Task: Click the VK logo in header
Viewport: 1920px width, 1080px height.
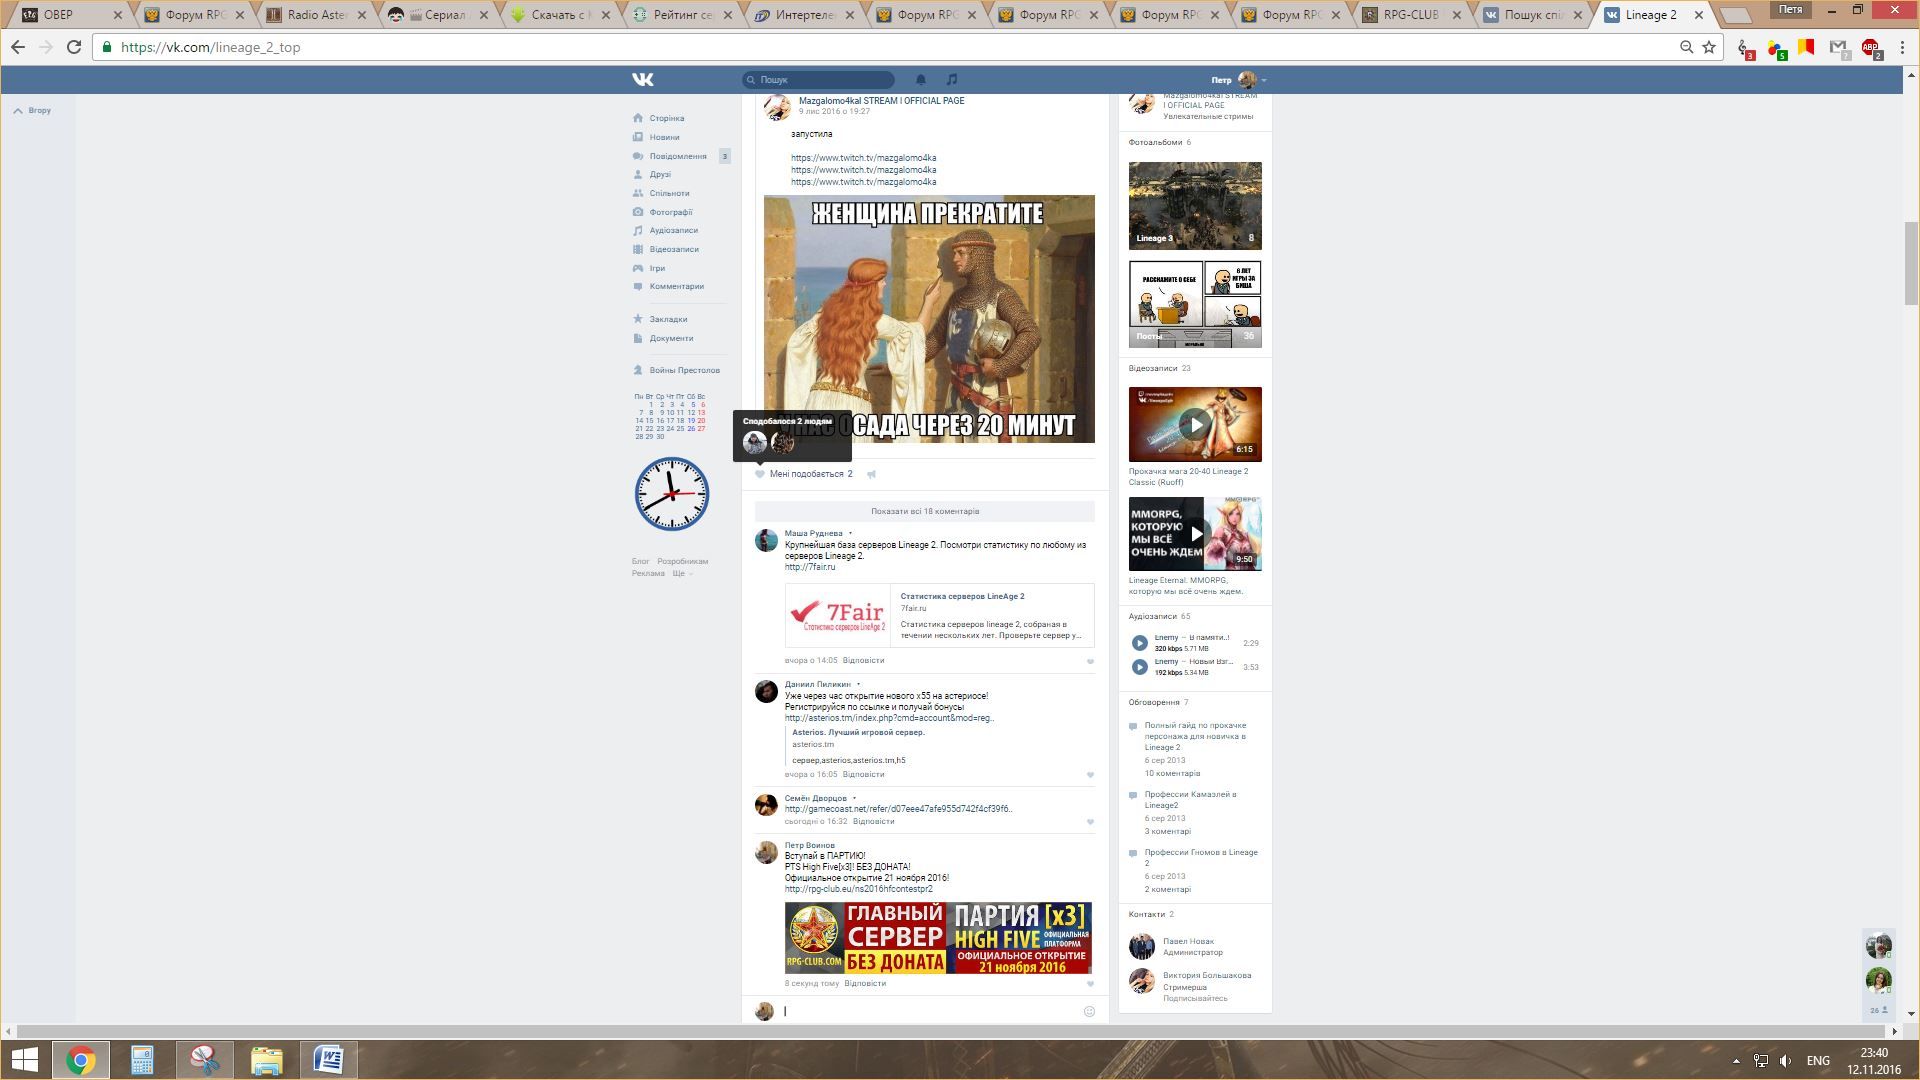Action: coord(643,80)
